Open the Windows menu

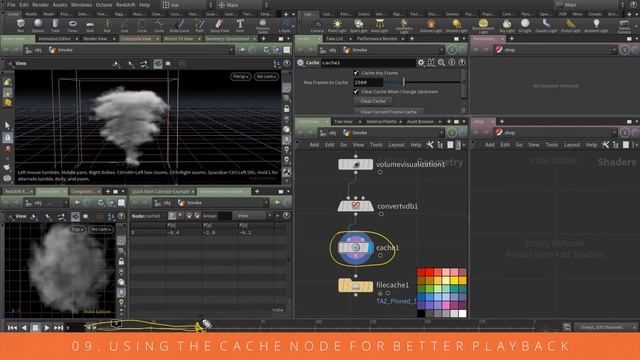(x=81, y=5)
